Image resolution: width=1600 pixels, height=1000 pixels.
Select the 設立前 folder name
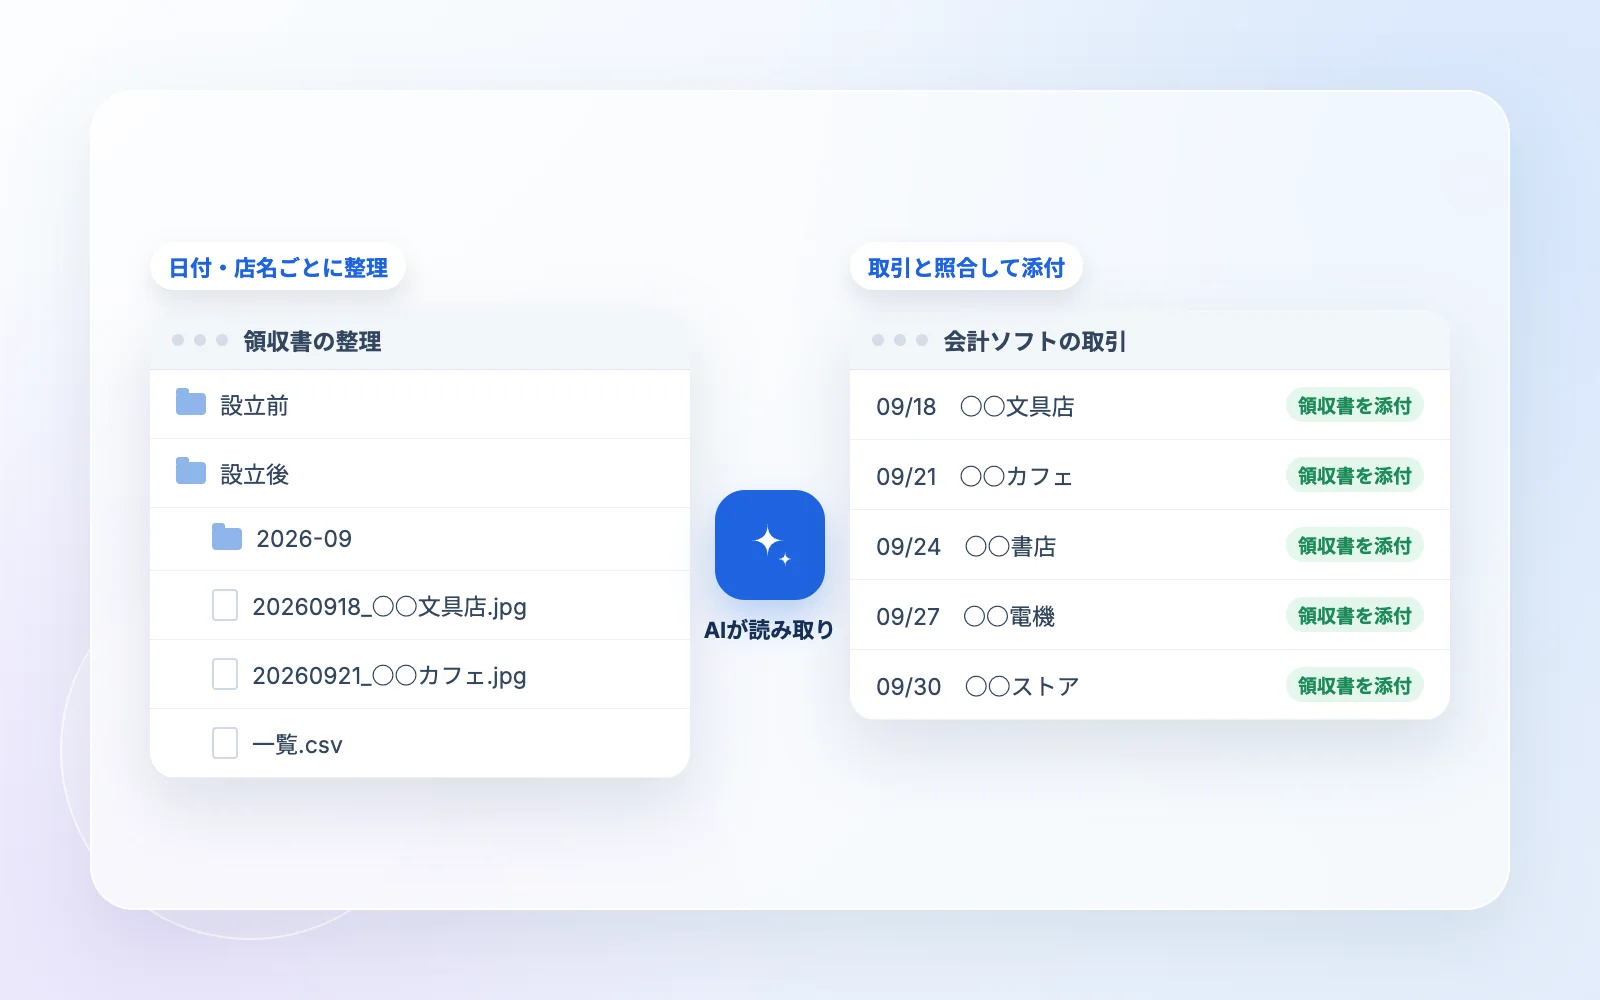pos(255,406)
